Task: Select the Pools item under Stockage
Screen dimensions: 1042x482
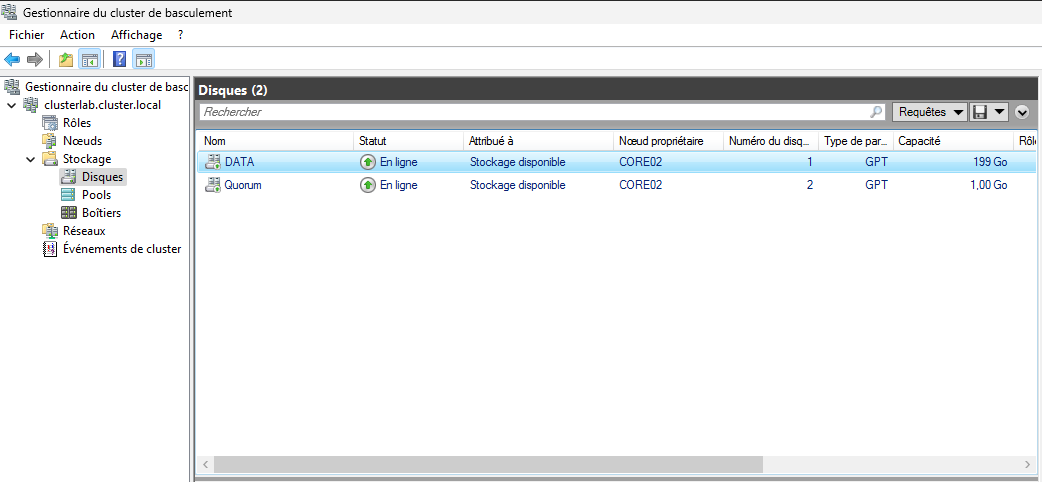Action: coord(96,195)
